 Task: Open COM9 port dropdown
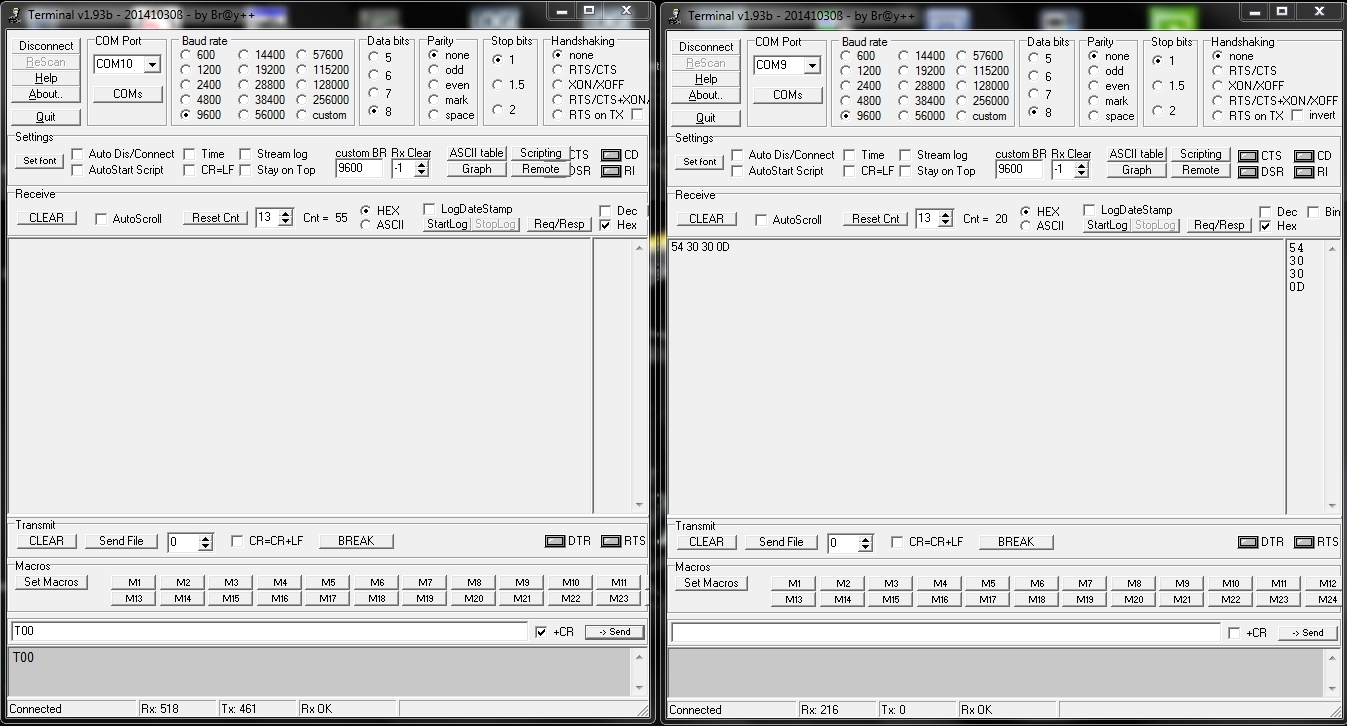[812, 66]
